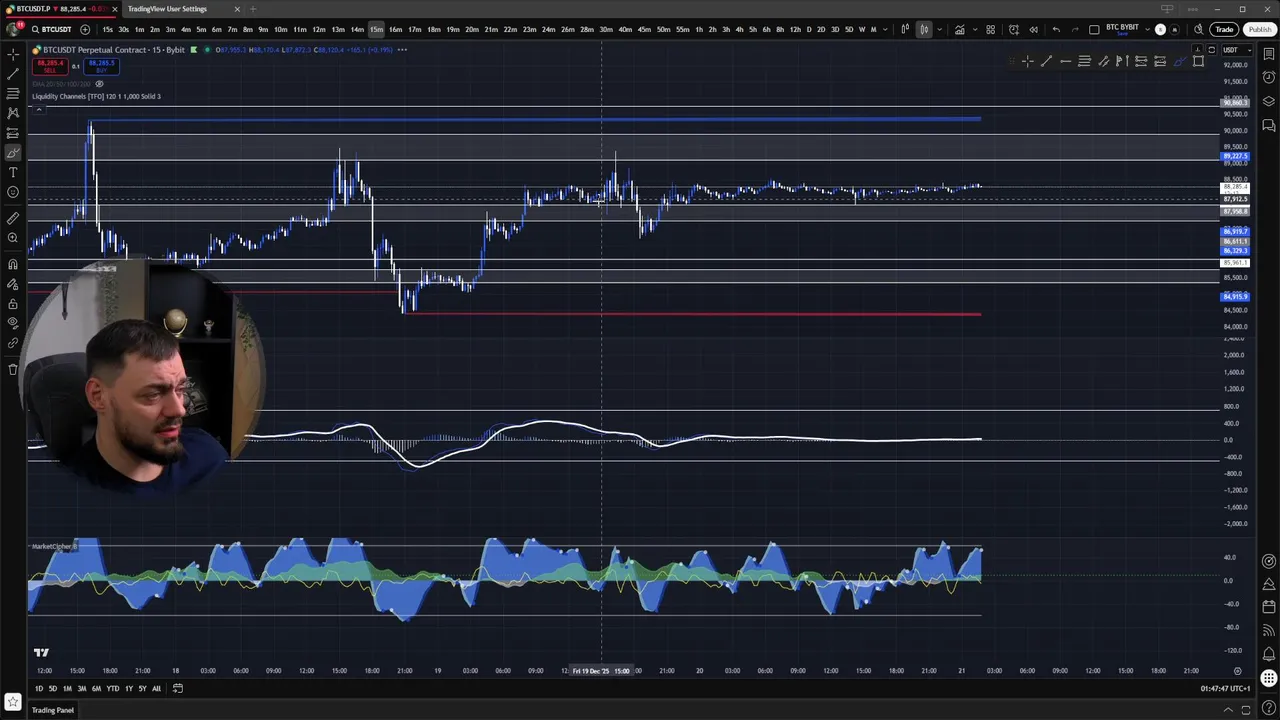1280x720 pixels.
Task: Open the alerts clock panel in right sidebar
Action: (1268, 78)
